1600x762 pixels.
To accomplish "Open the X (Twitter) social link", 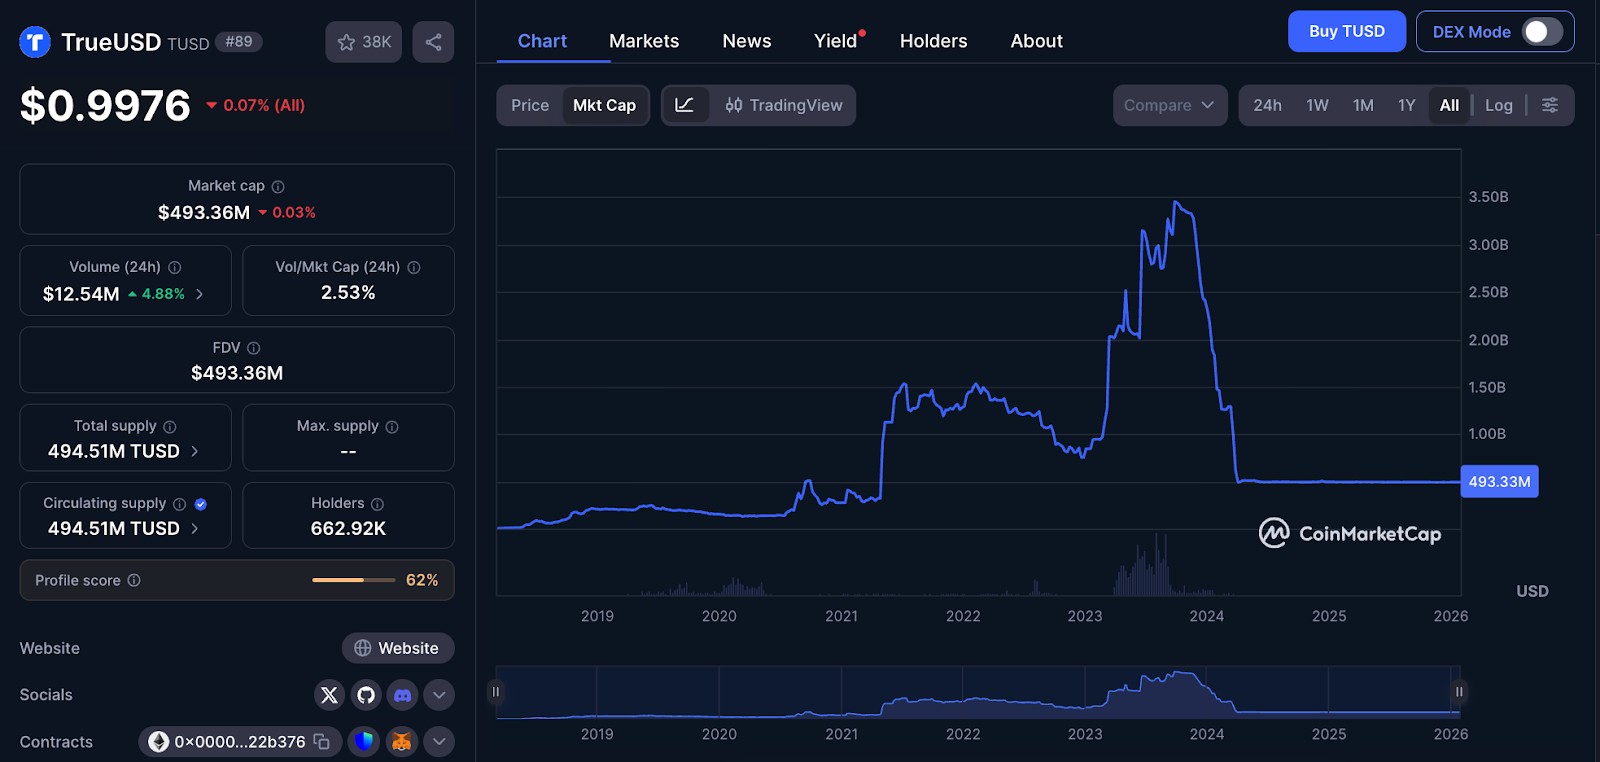I will 329,695.
